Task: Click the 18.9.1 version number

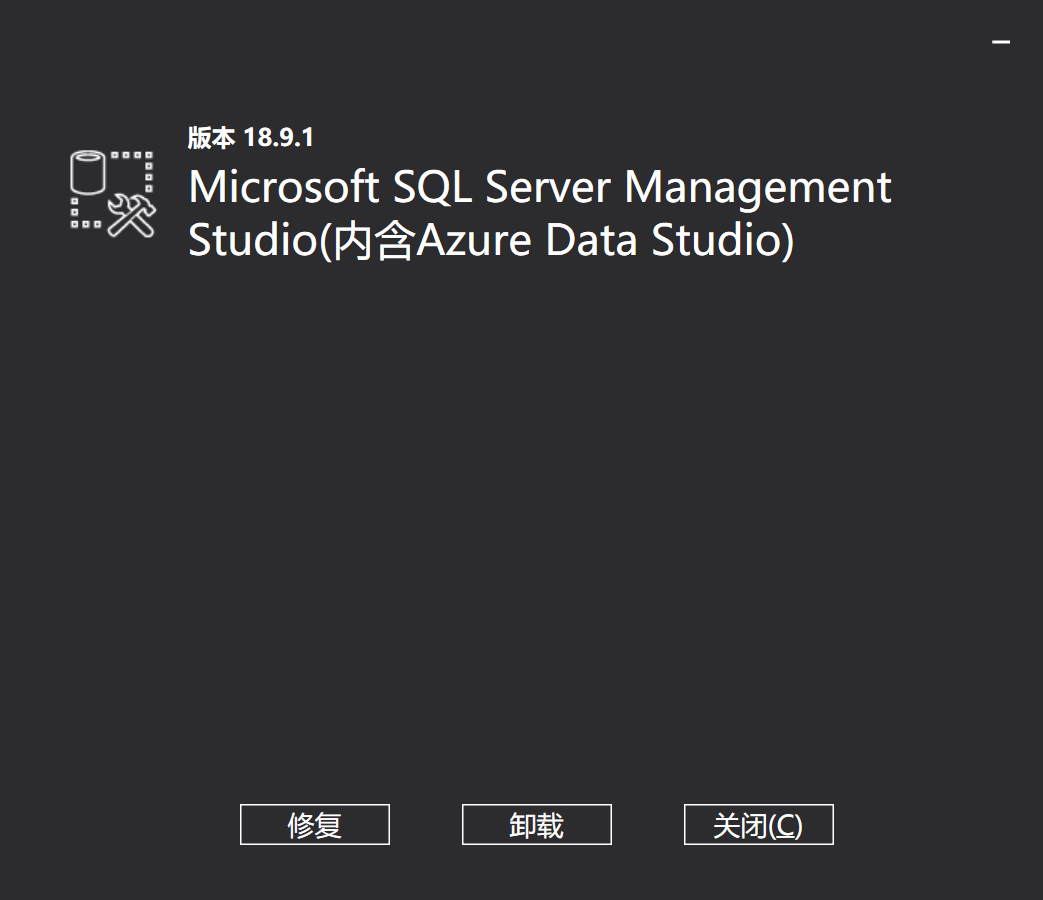Action: pos(279,137)
